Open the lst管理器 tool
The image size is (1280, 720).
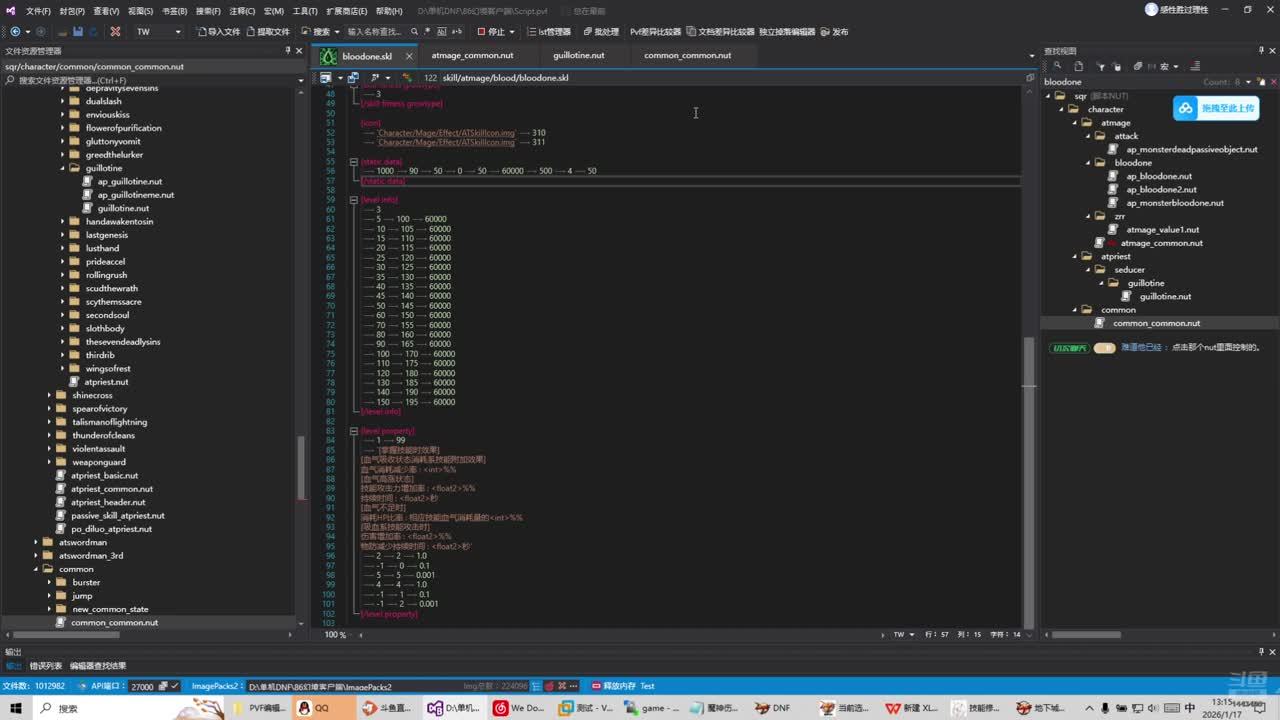pyautogui.click(x=548, y=31)
